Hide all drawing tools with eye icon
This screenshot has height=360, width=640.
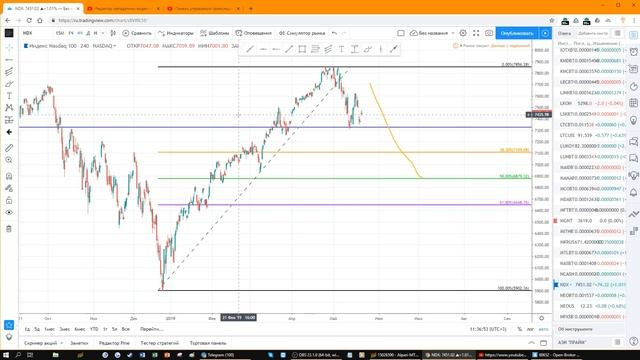[x=9, y=213]
